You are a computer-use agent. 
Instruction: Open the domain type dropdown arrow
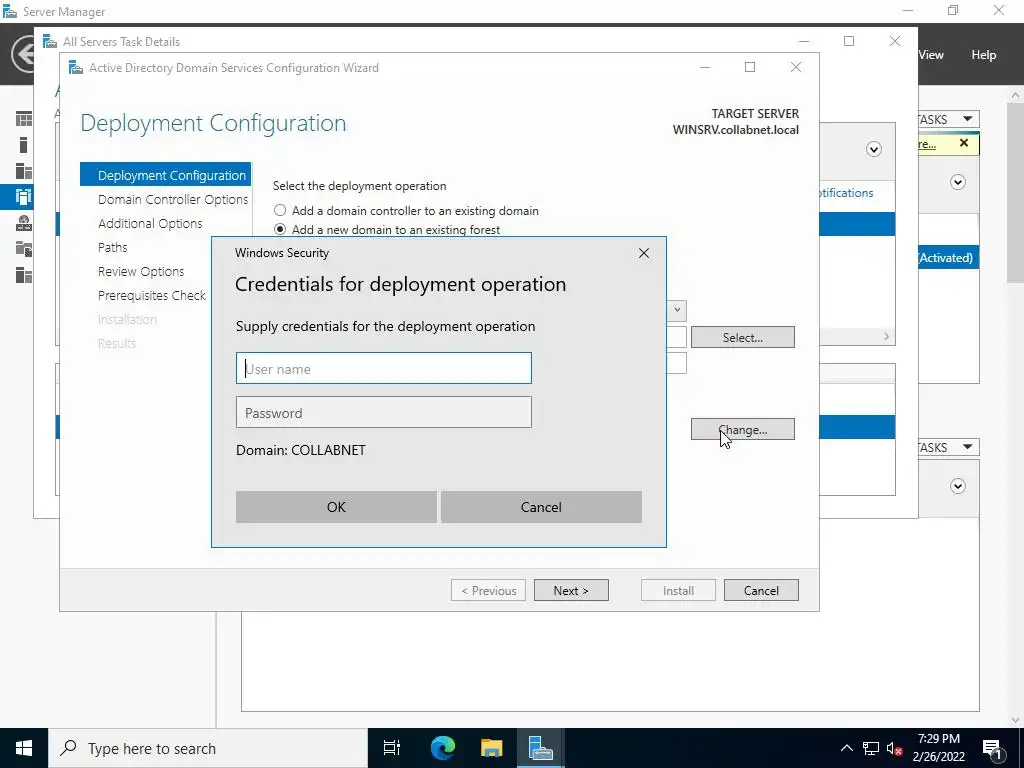(x=677, y=310)
